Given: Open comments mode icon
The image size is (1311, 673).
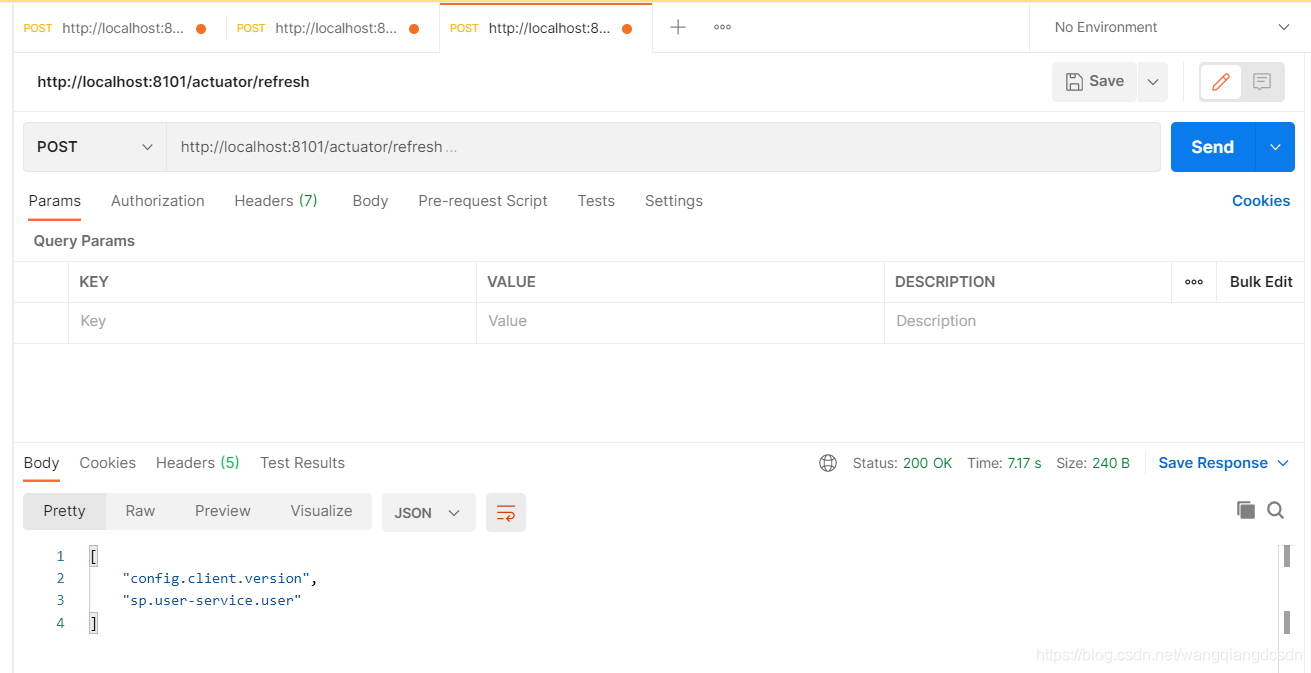Looking at the screenshot, I should click(x=1262, y=82).
